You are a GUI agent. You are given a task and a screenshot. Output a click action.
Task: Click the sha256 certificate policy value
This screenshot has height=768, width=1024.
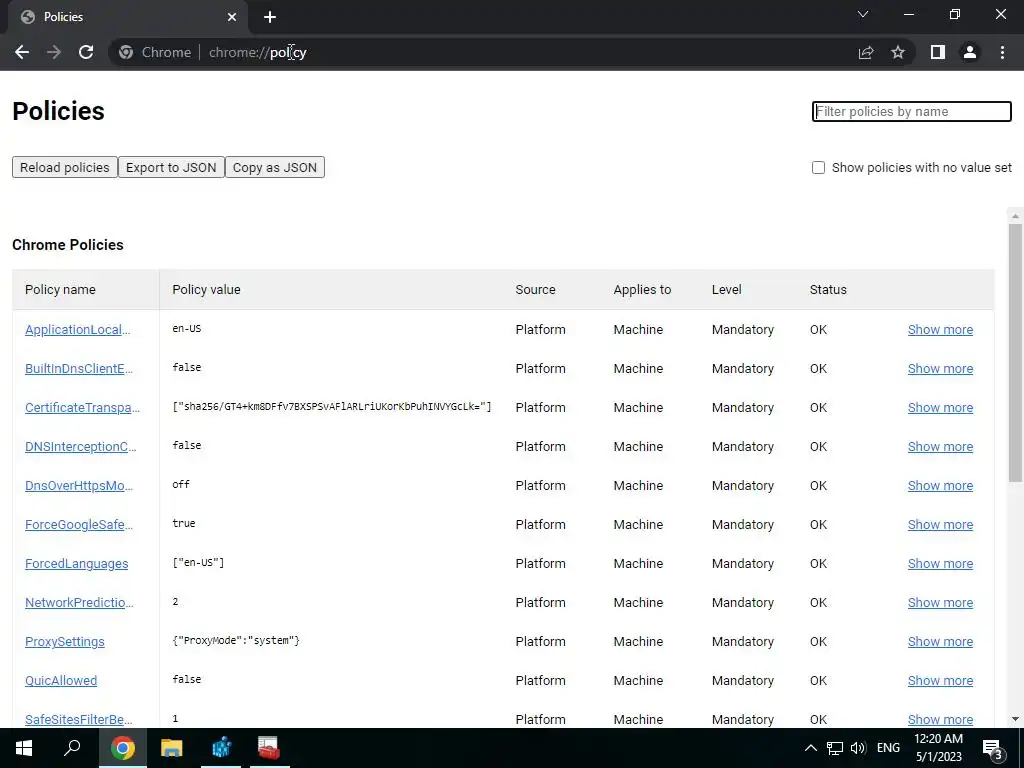(332, 406)
